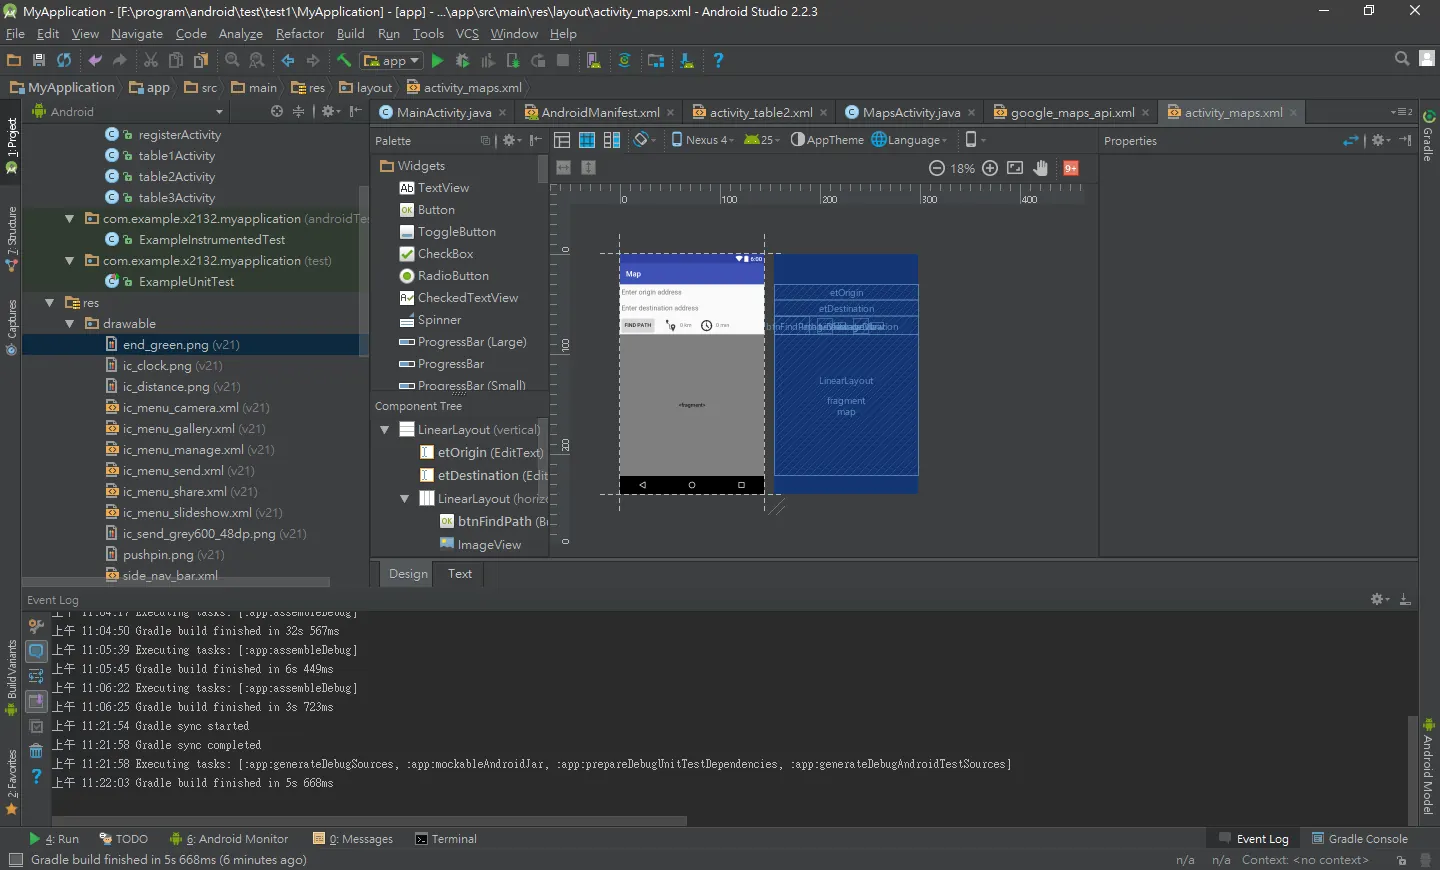Open the Nexus 4 device dropdown
Screen dimensions: 1440x870
[702, 140]
